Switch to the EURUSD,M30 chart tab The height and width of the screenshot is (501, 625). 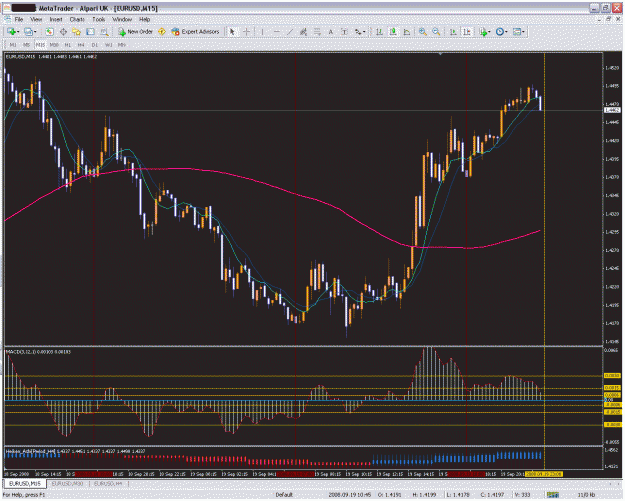click(x=67, y=484)
